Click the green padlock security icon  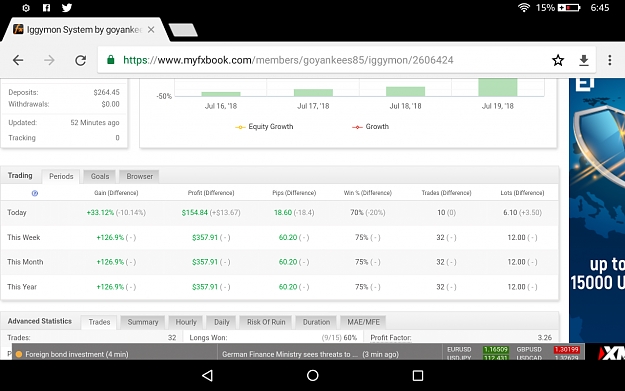(x=111, y=60)
